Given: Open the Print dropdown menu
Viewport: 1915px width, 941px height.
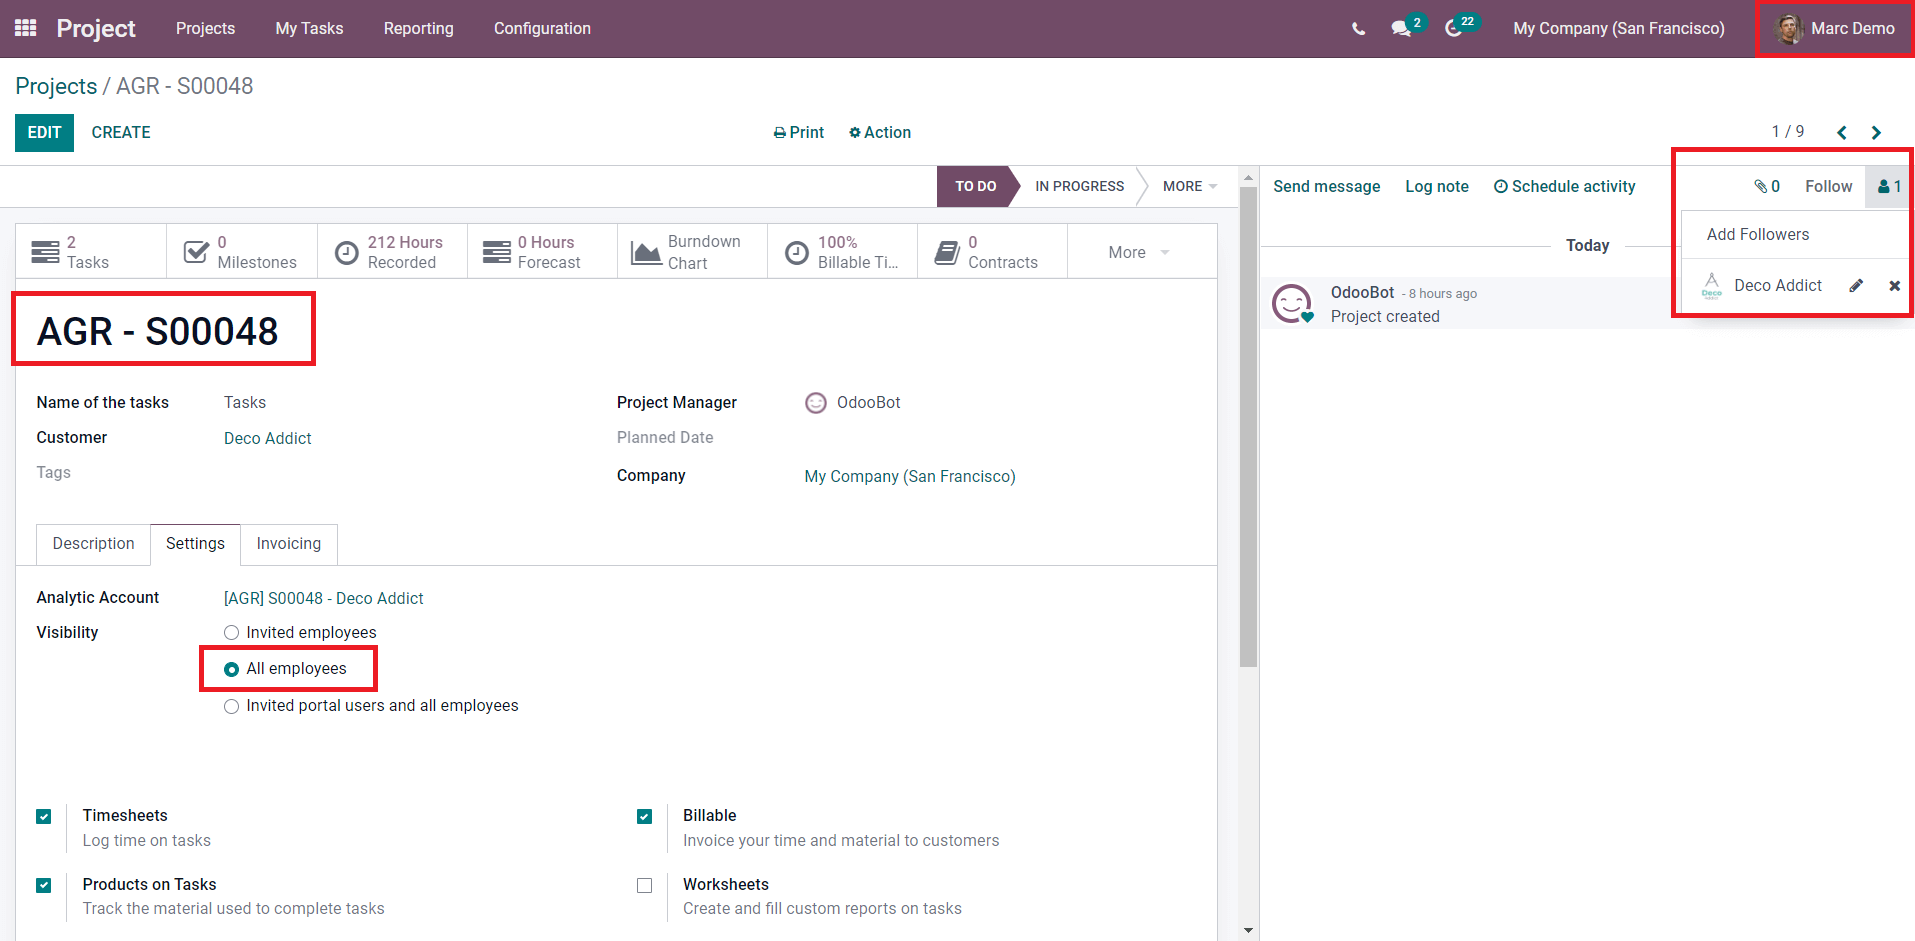Looking at the screenshot, I should pyautogui.click(x=799, y=132).
